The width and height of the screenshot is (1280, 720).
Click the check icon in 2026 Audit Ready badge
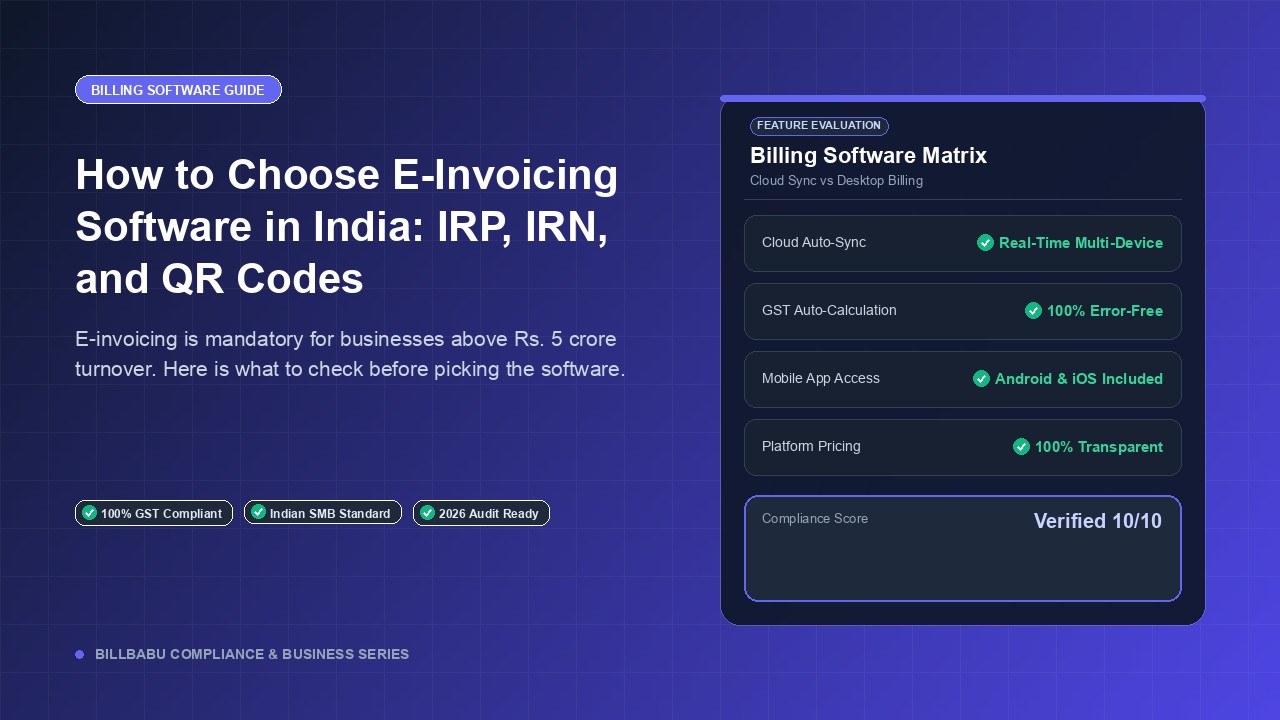[x=427, y=513]
